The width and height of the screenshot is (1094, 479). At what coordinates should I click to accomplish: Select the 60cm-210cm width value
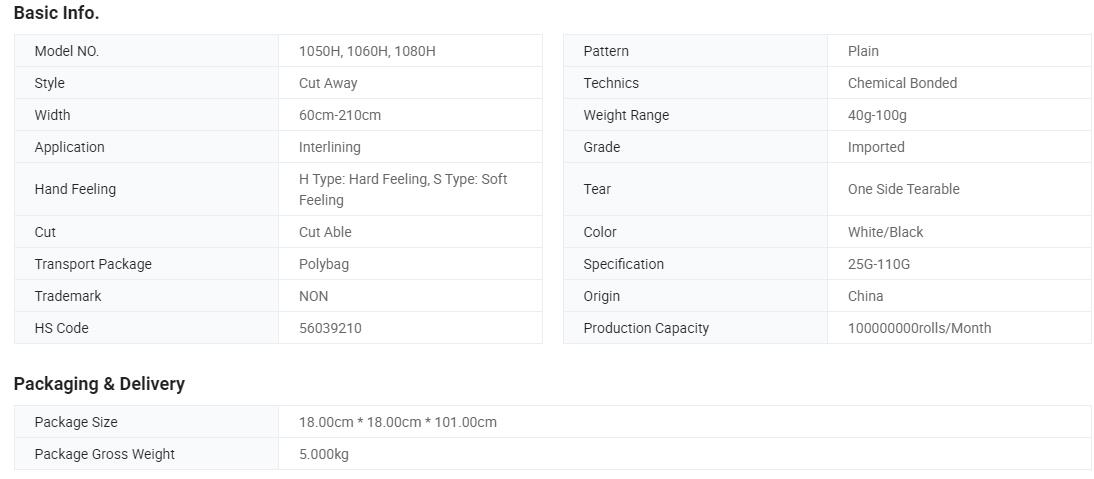click(340, 115)
